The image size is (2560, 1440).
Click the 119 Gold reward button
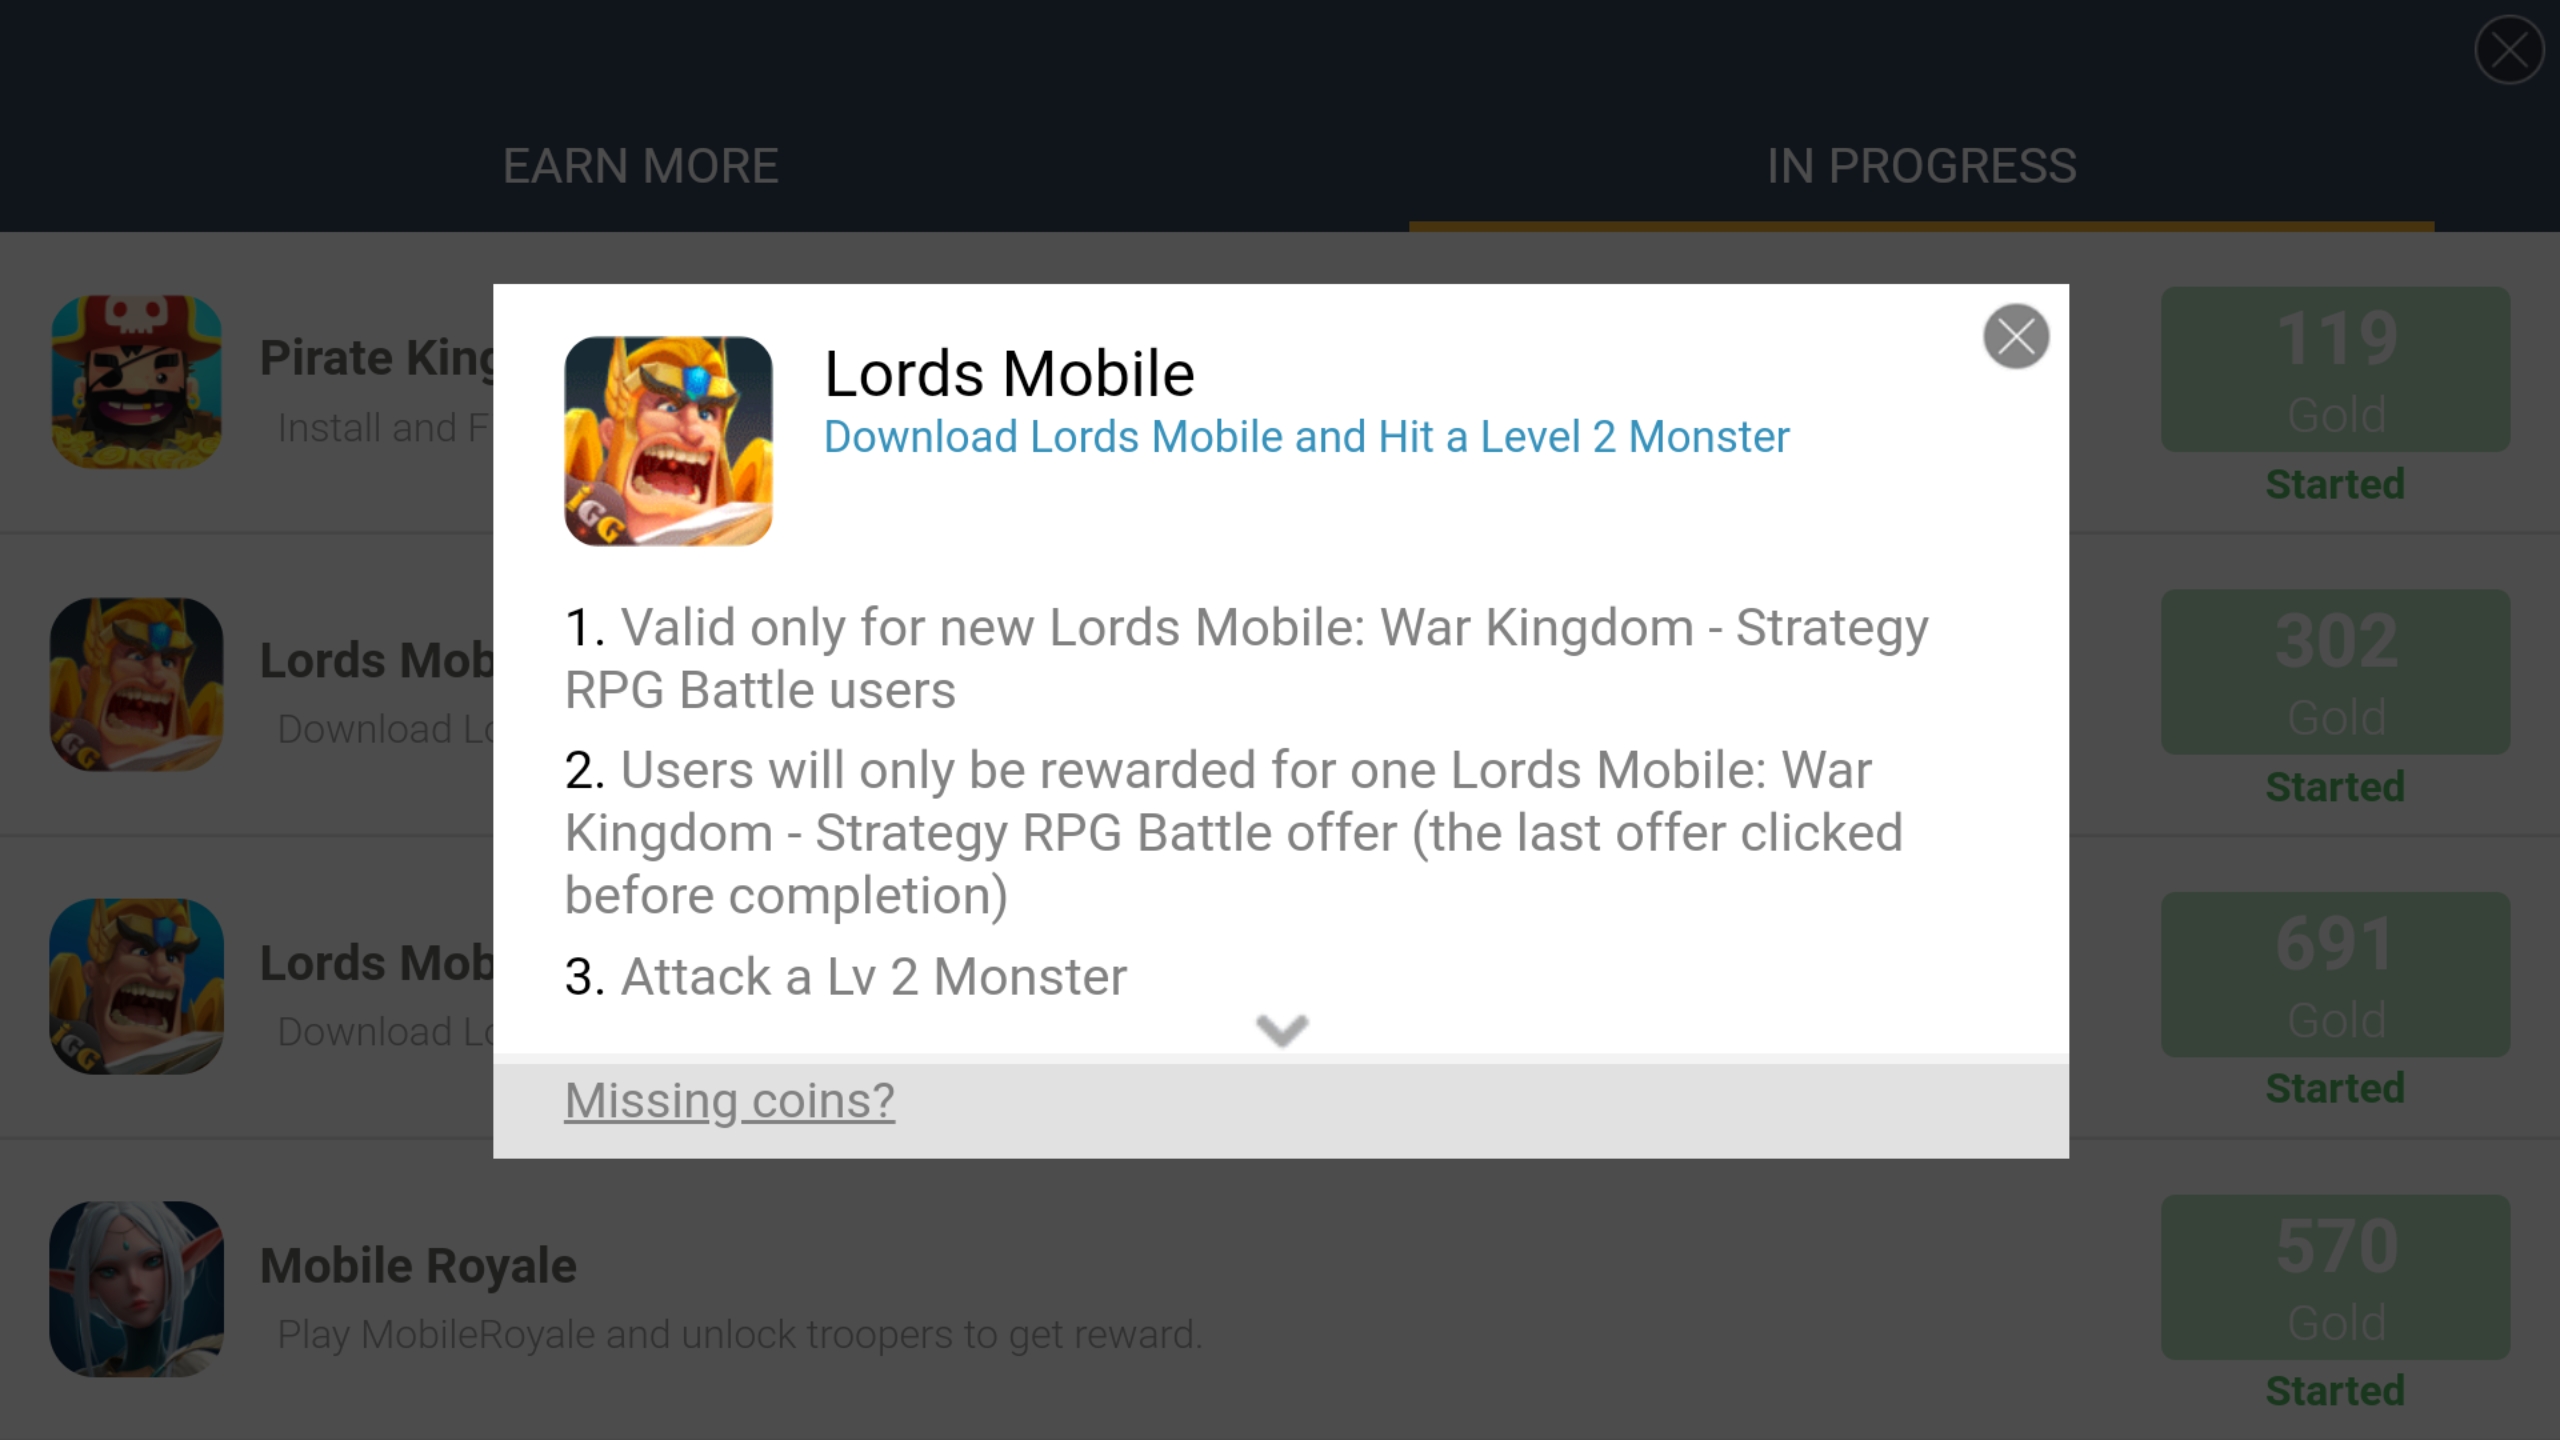point(2335,370)
